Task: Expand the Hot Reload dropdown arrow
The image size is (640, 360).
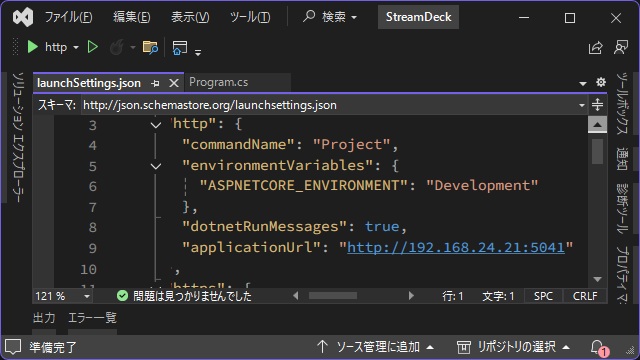Action: 133,48
